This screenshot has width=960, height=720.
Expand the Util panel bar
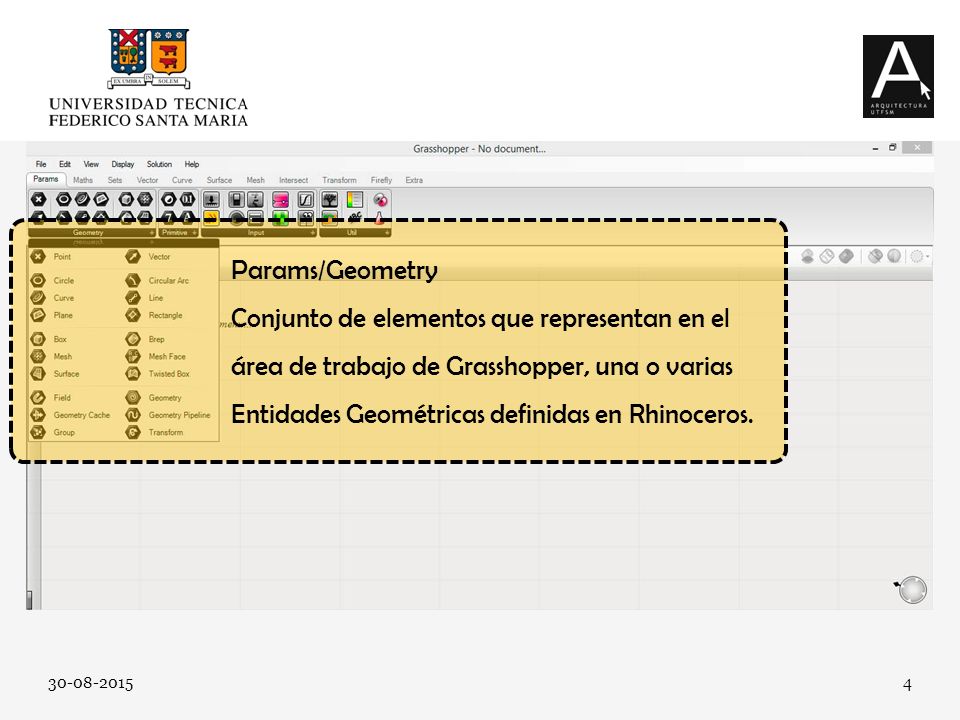(x=355, y=233)
